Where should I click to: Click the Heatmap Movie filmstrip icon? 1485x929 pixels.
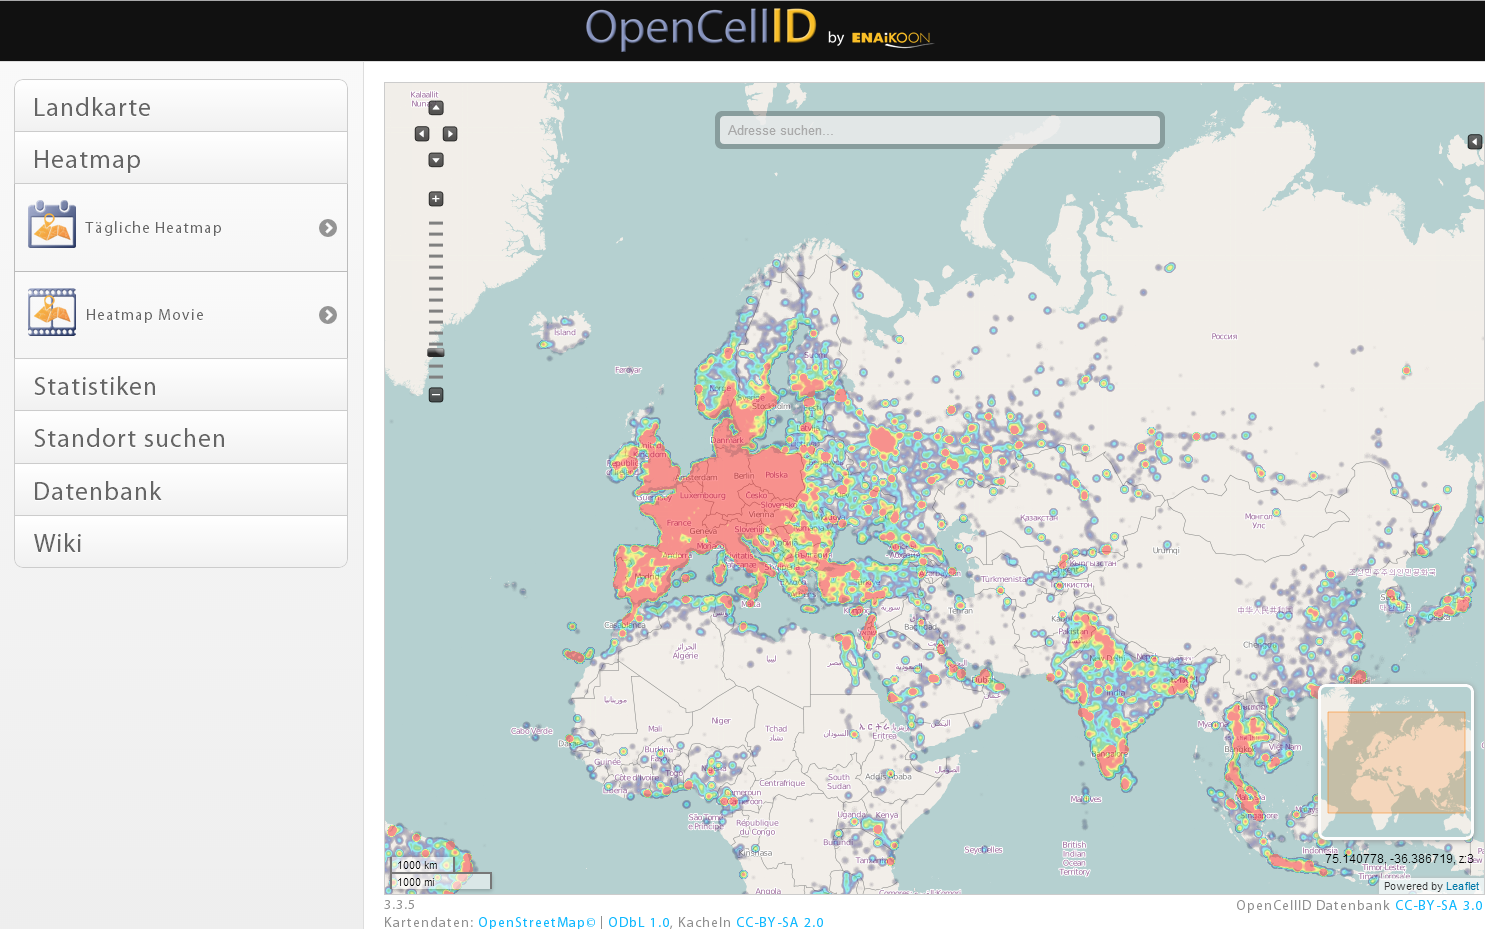[x=52, y=312]
